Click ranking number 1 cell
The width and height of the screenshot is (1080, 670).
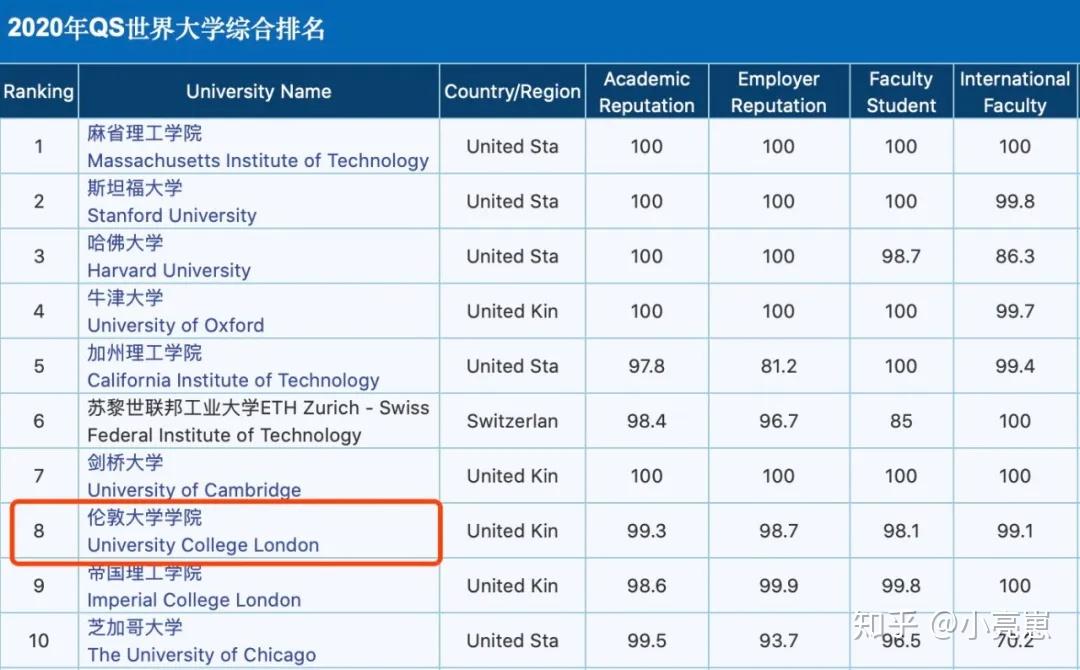coord(39,146)
